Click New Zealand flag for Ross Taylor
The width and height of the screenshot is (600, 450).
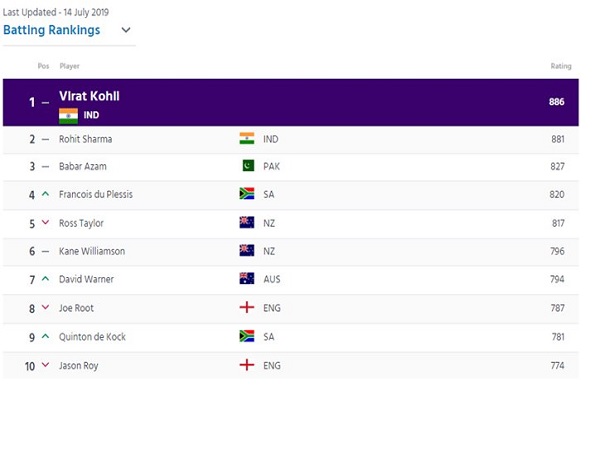247,222
